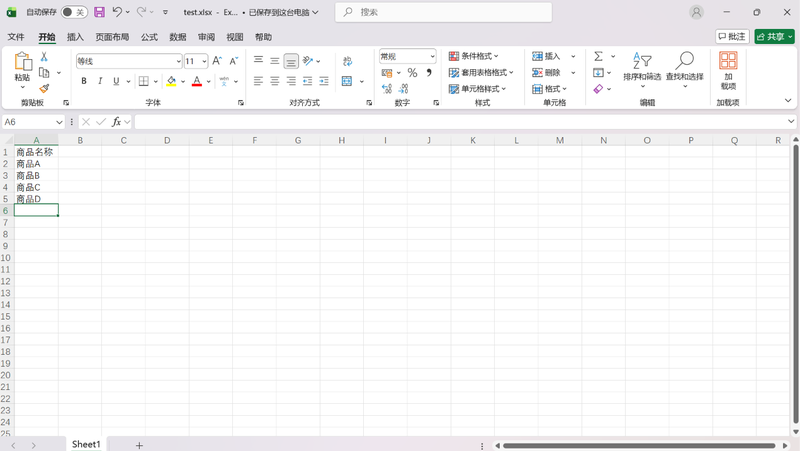
Task: Click the accounting number format icon
Action: 387,73
